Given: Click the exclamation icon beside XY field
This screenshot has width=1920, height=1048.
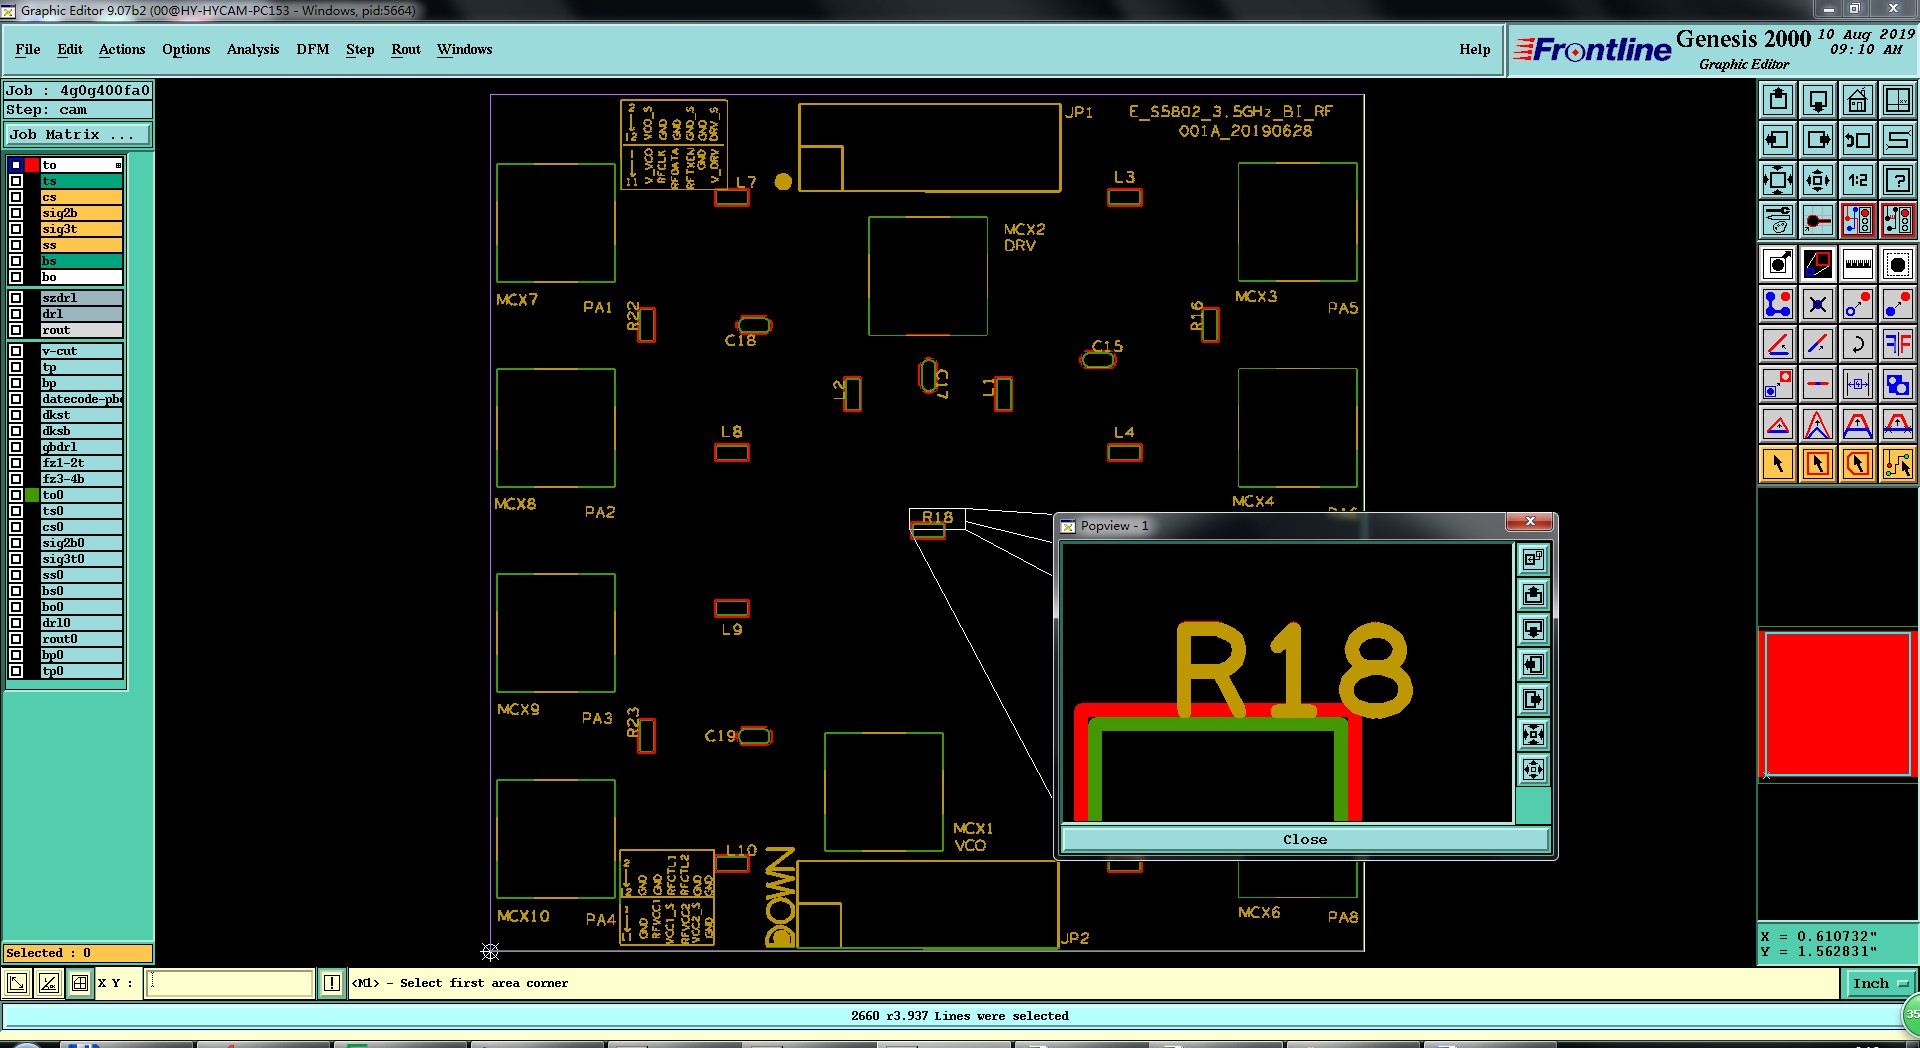Looking at the screenshot, I should pyautogui.click(x=332, y=983).
